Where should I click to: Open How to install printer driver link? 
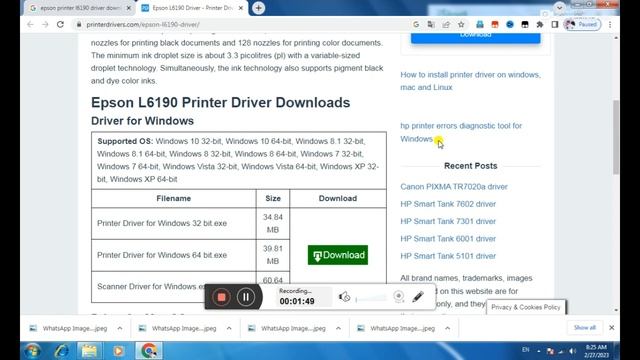[470, 81]
